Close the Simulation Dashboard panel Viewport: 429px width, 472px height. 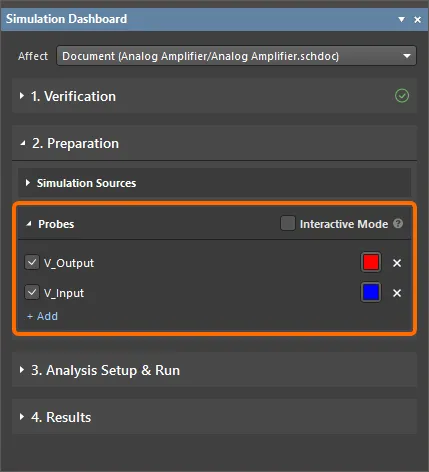(417, 20)
